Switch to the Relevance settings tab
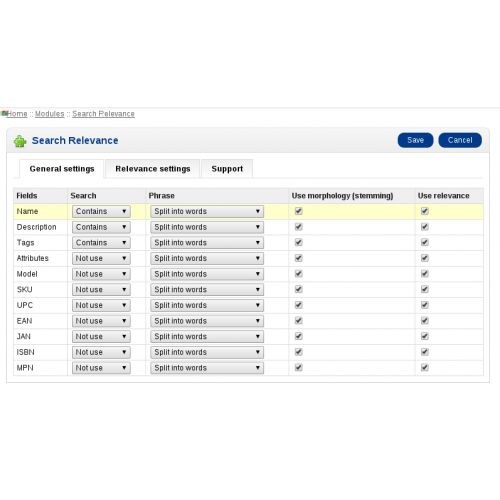The width and height of the screenshot is (500, 500). point(153,169)
